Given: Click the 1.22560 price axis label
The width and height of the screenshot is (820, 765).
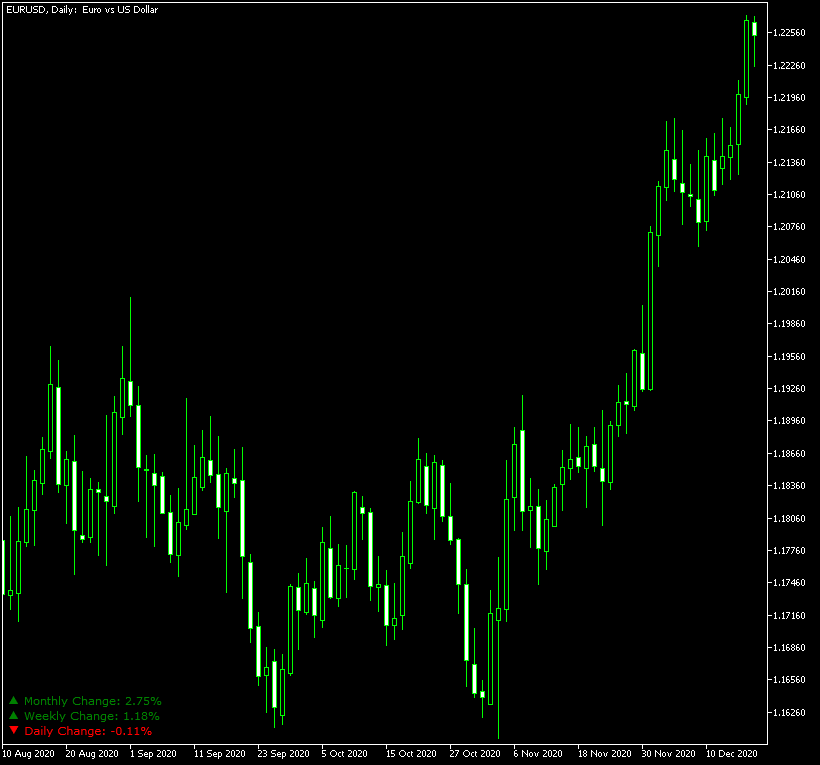Looking at the screenshot, I should [x=789, y=33].
